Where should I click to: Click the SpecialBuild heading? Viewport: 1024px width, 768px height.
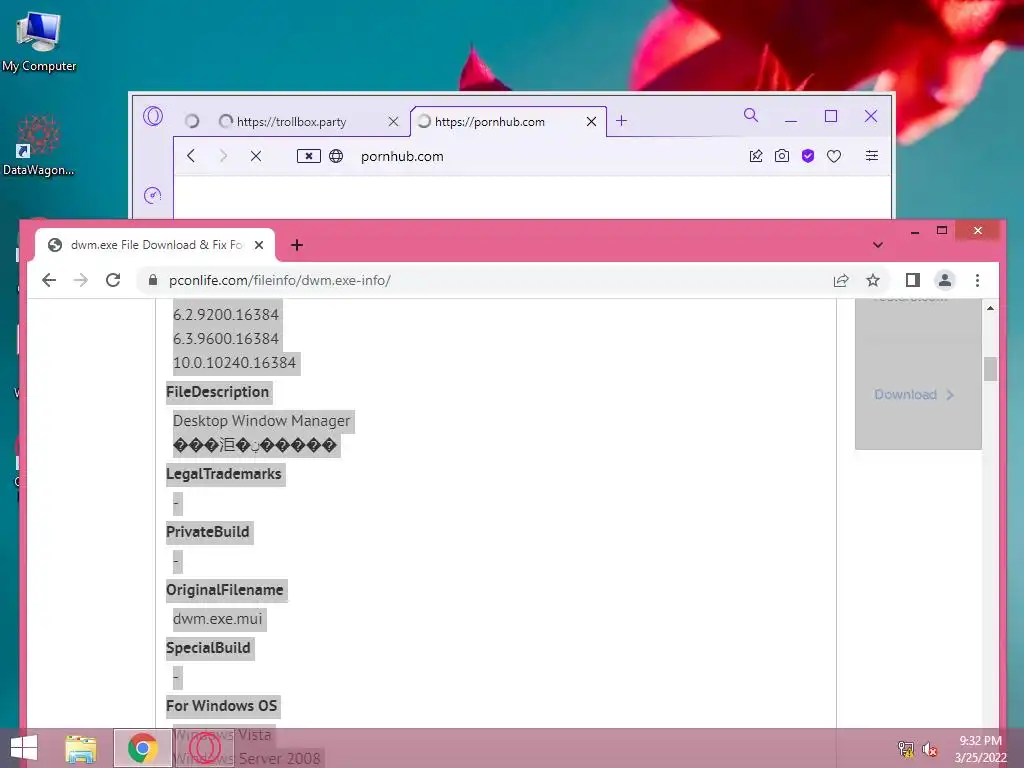coord(208,648)
